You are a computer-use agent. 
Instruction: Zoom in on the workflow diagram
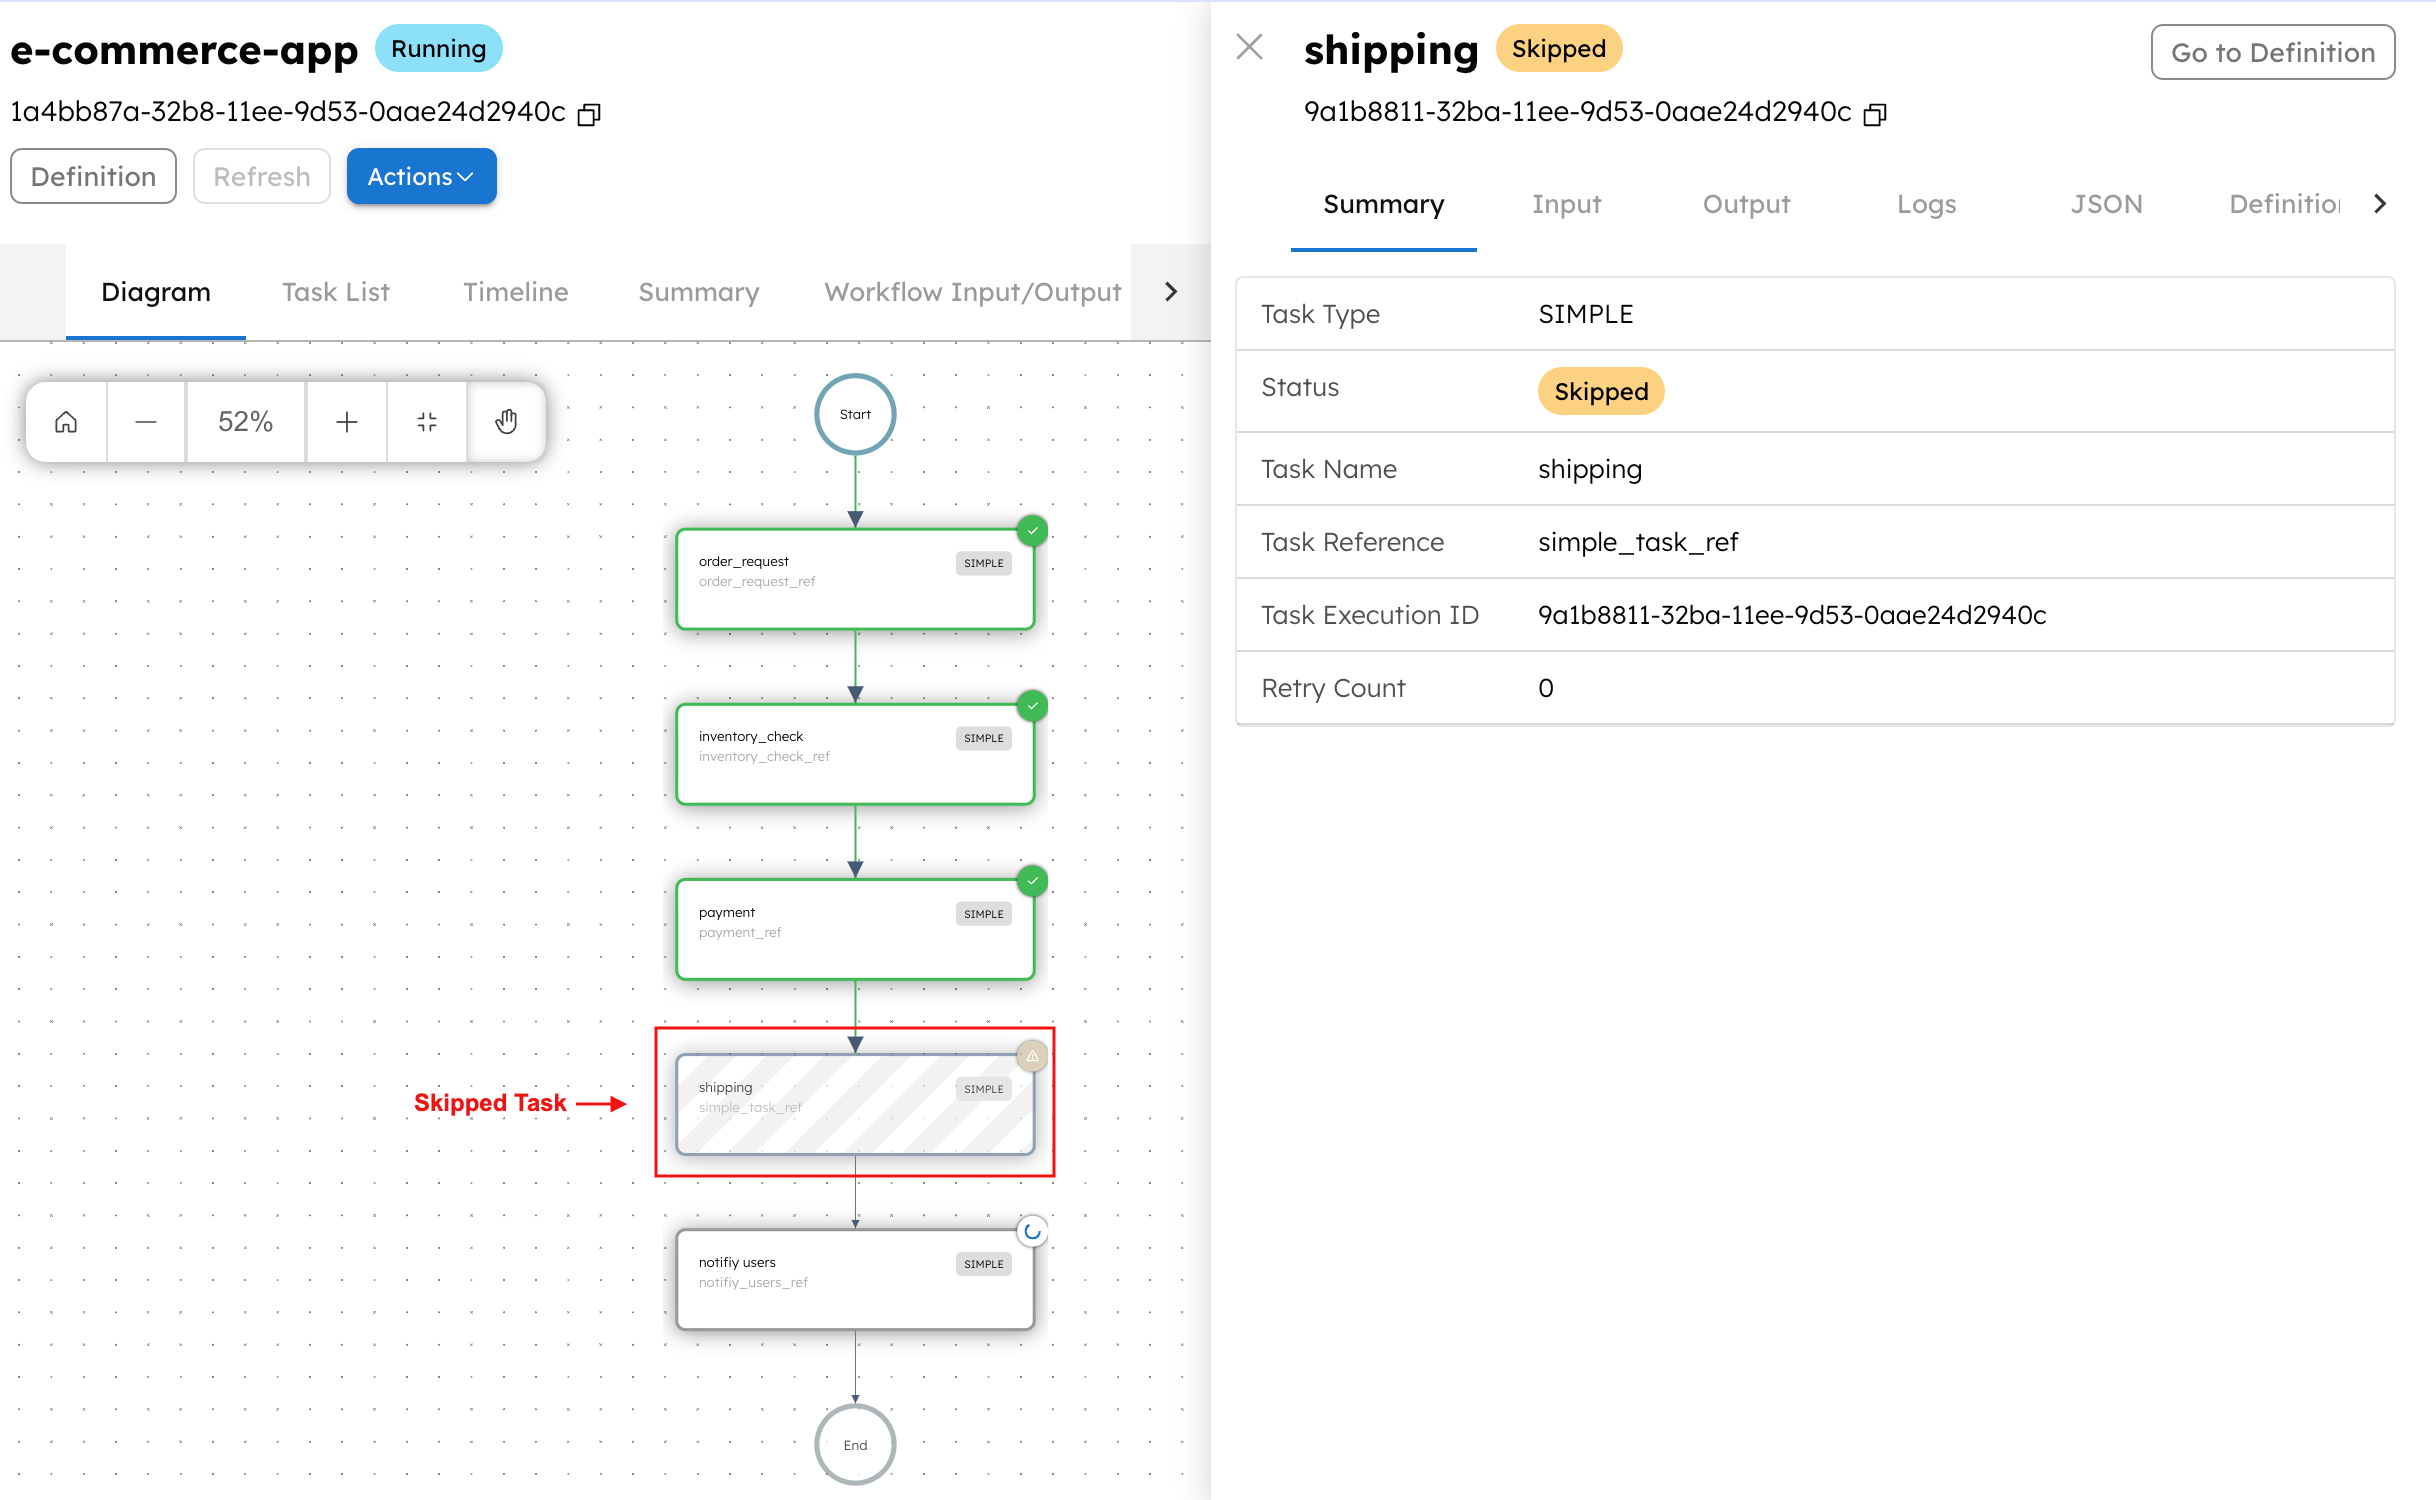346,421
